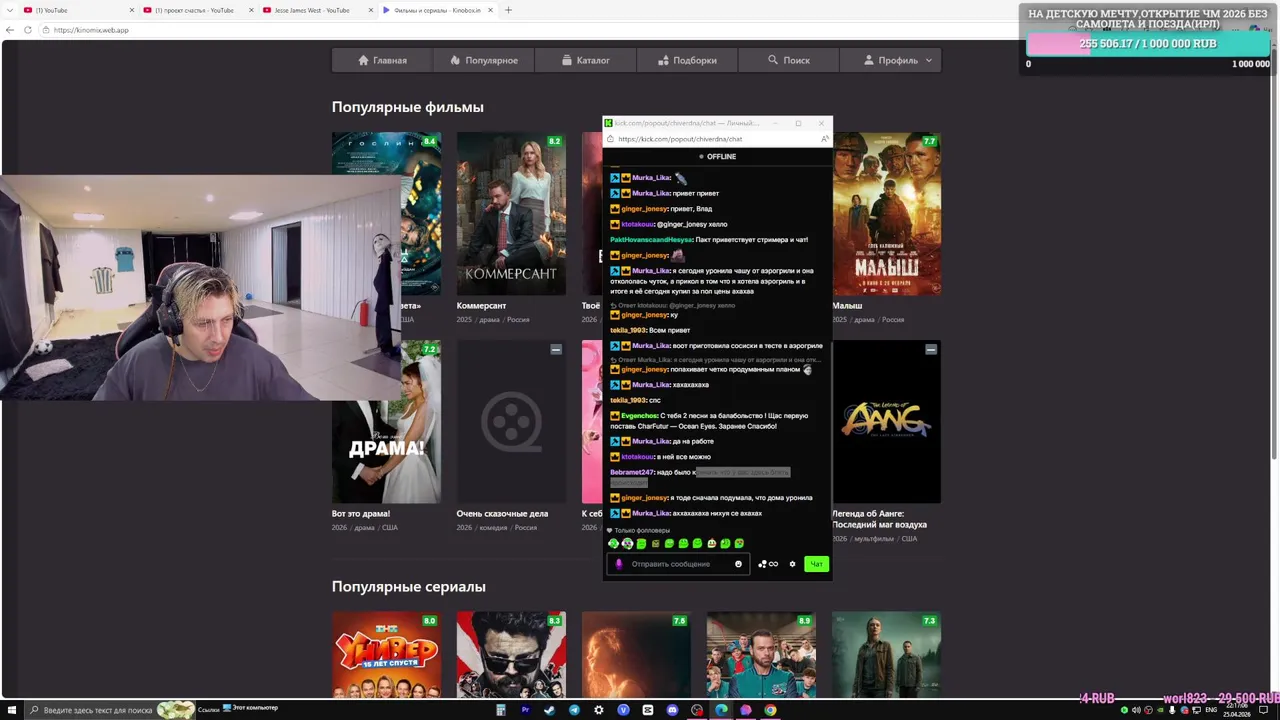The height and width of the screenshot is (720, 1280).
Task: Select the first quick emote in Kick chat
Action: (613, 544)
